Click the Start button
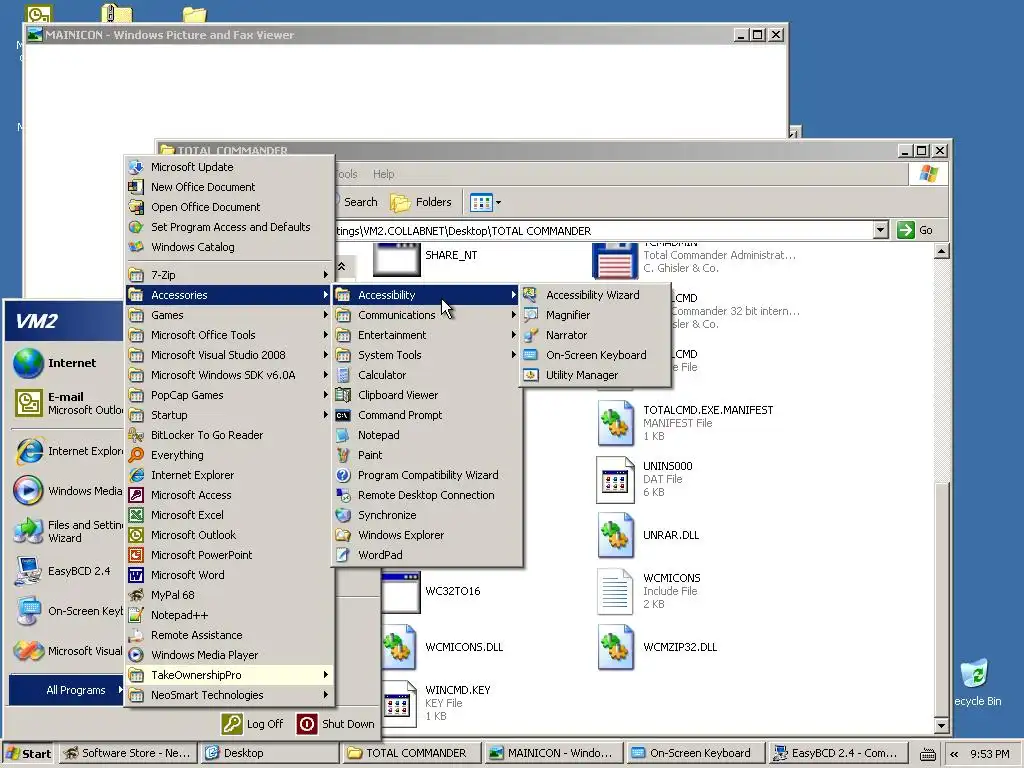The height and width of the screenshot is (768, 1024). click(x=28, y=753)
